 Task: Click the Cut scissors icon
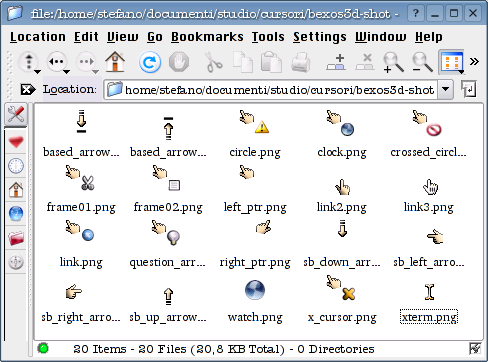coord(213,62)
